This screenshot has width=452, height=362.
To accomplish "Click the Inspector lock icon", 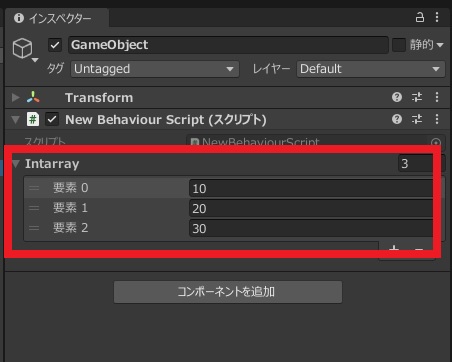I will (420, 17).
